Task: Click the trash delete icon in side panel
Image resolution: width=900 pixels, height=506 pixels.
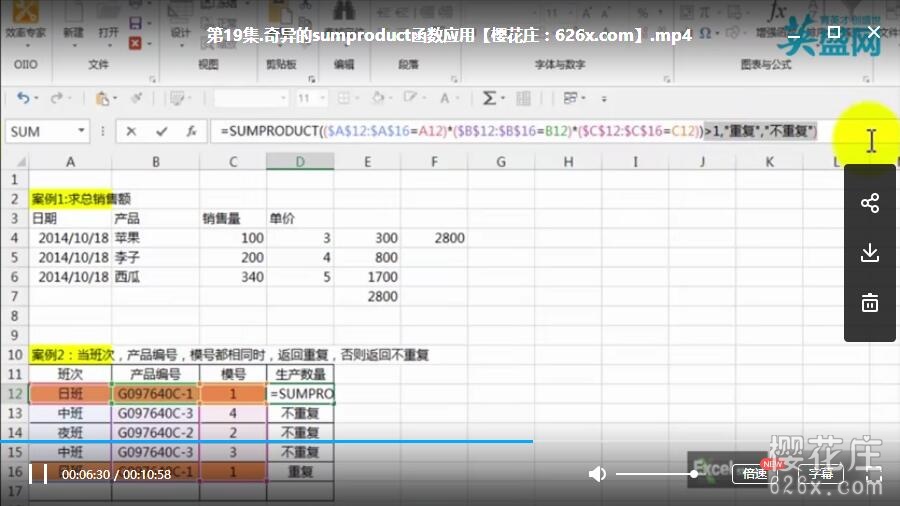Action: (x=870, y=302)
